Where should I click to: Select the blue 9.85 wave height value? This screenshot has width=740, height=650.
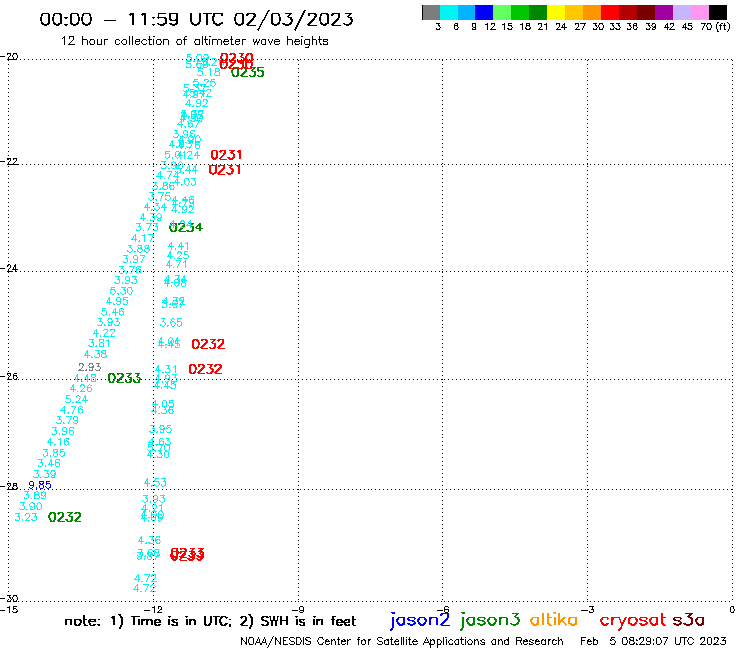click(x=40, y=485)
